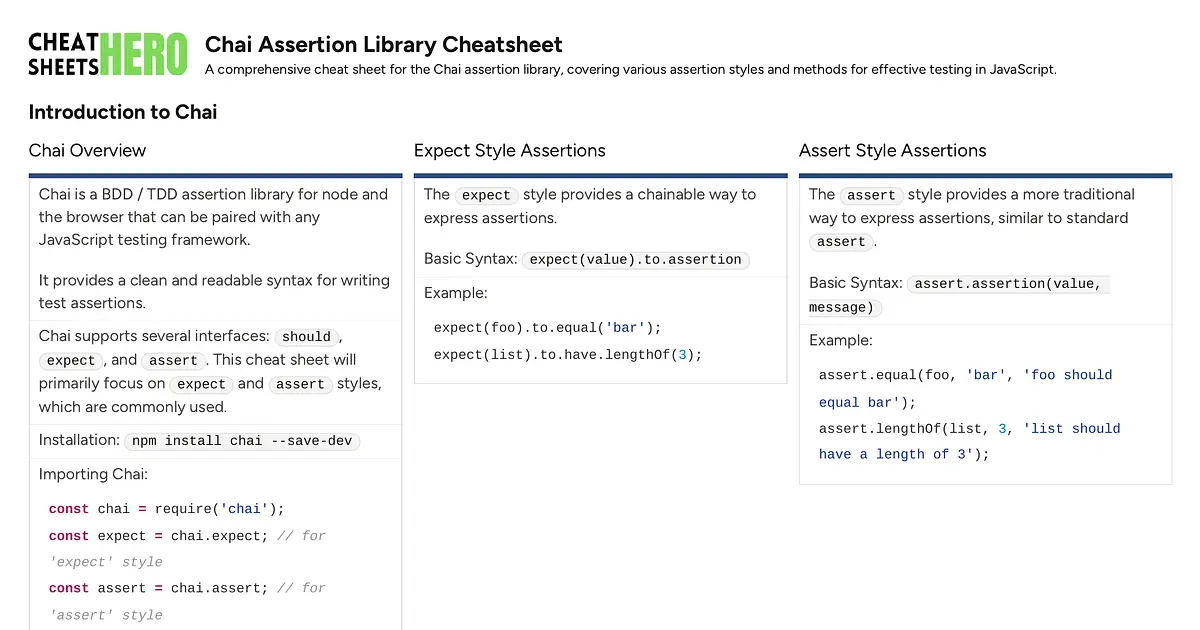Viewport: 1200px width, 630px height.
Task: Click the expect(foo).to.equal('bar') example line
Action: point(545,327)
